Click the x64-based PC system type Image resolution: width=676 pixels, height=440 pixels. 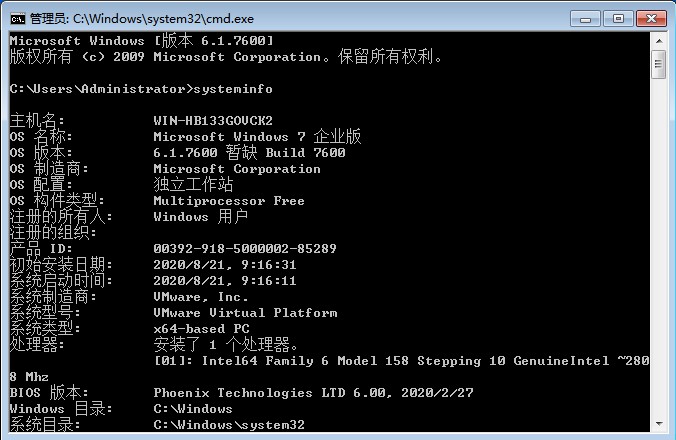[201, 329]
